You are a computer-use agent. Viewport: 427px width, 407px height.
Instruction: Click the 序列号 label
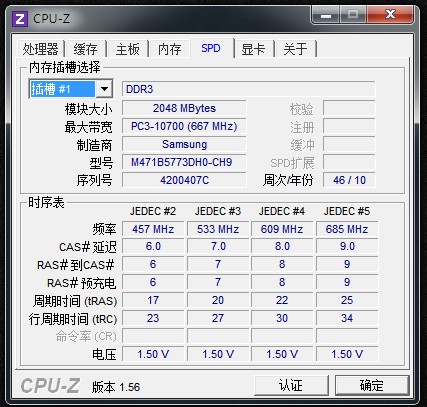95,180
